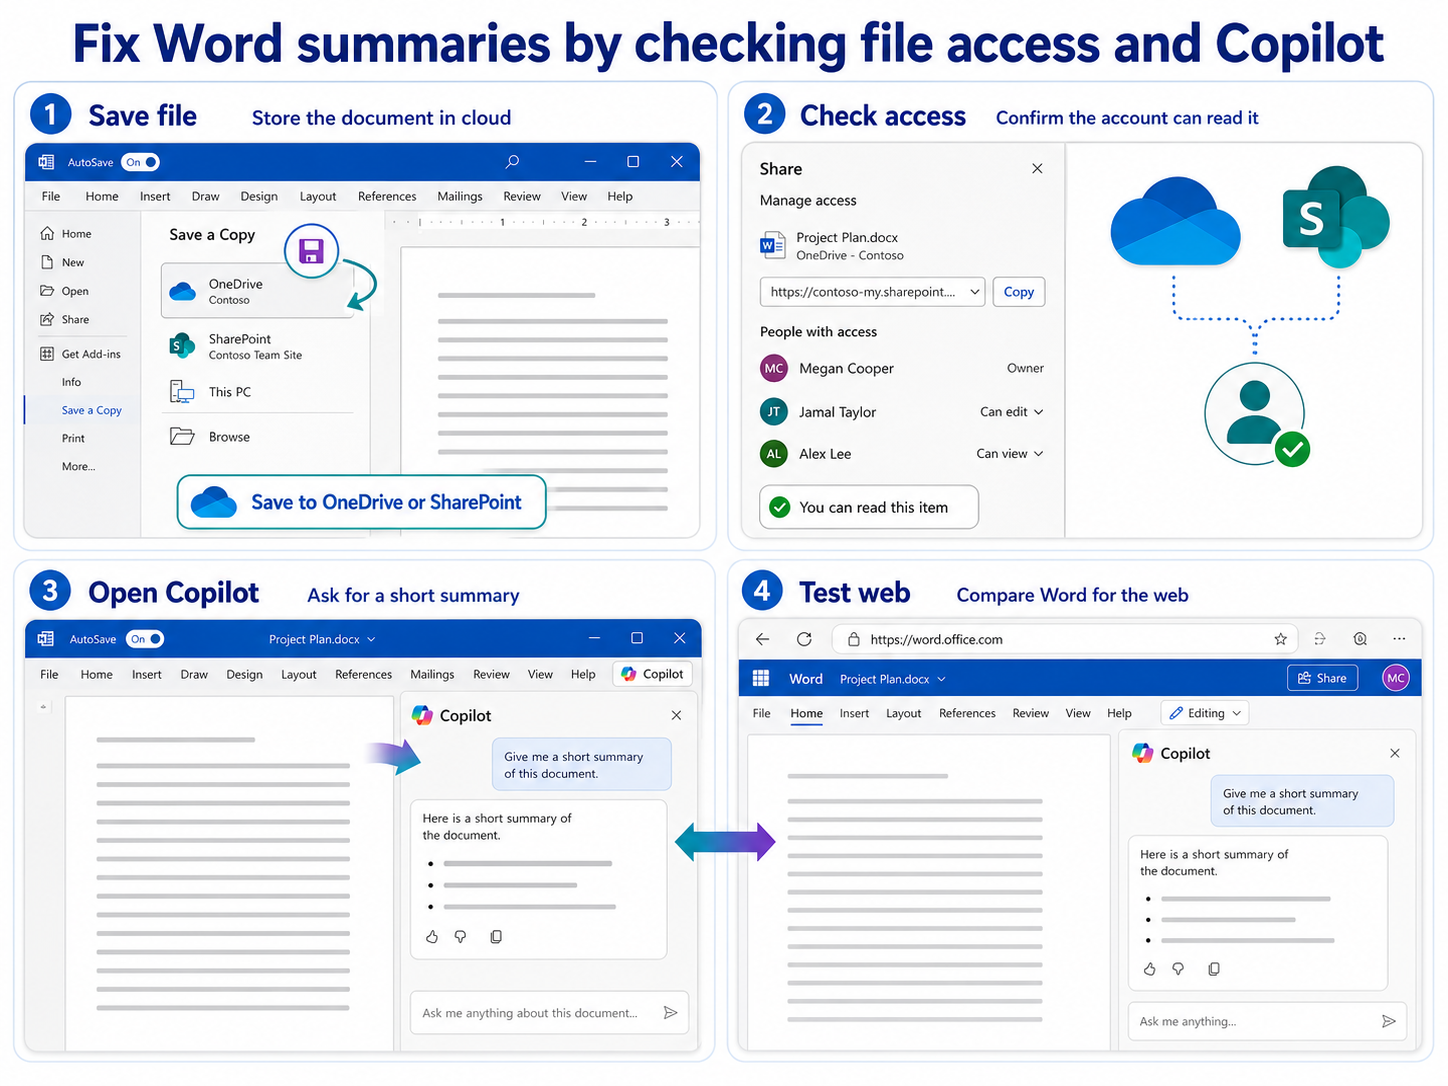This screenshot has width=1448, height=1086.
Task: Click the word.office.com address bar
Action: point(1065,639)
